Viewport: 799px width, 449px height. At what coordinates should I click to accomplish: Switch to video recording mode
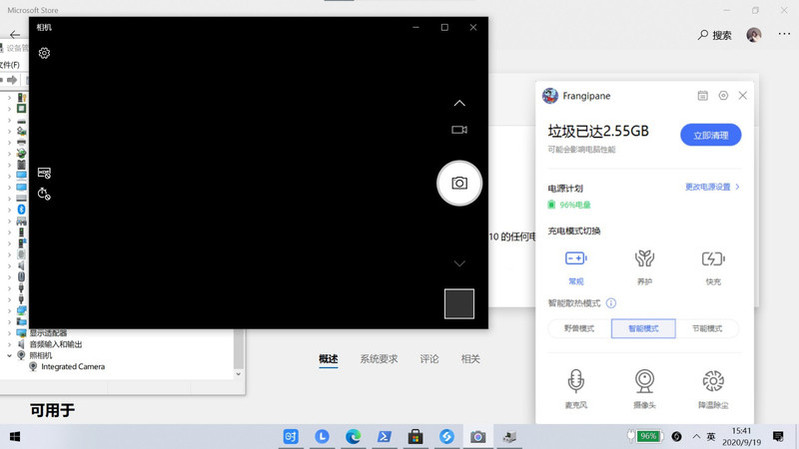(x=459, y=130)
